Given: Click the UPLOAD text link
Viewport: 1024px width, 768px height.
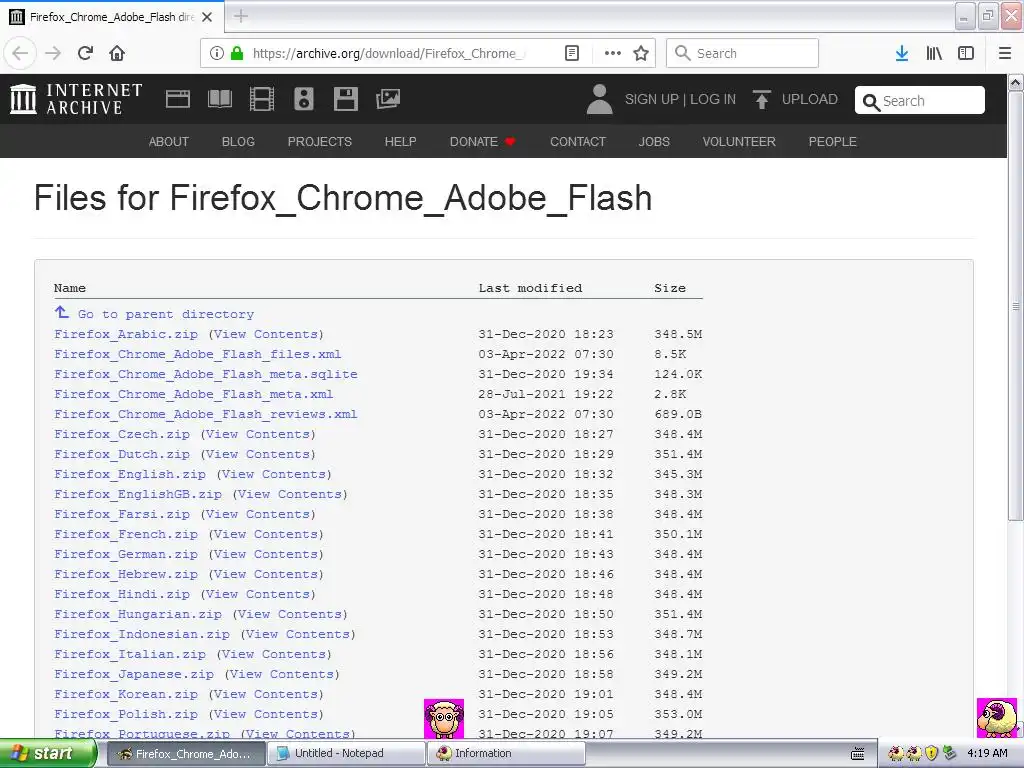Looking at the screenshot, I should (809, 99).
